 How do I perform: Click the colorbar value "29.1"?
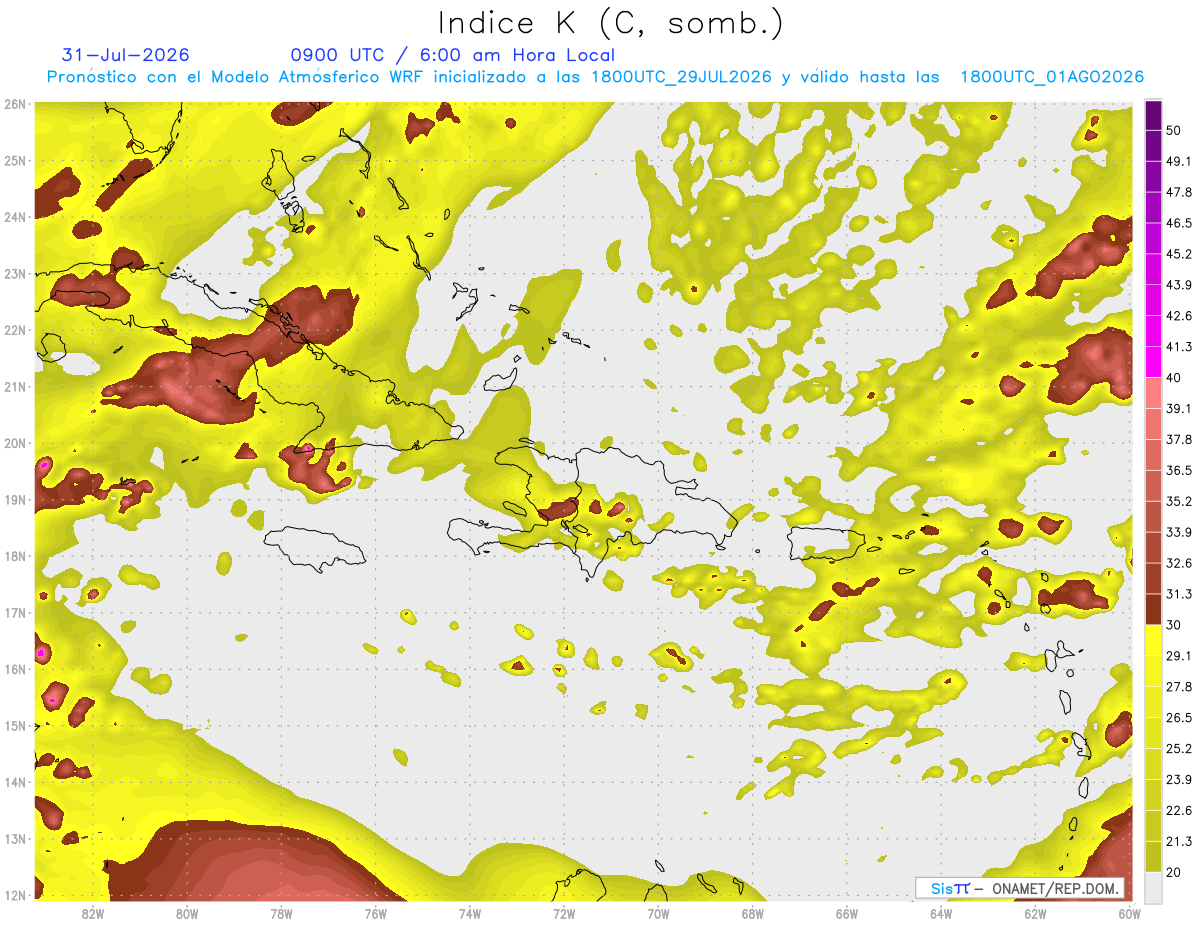click(1178, 655)
